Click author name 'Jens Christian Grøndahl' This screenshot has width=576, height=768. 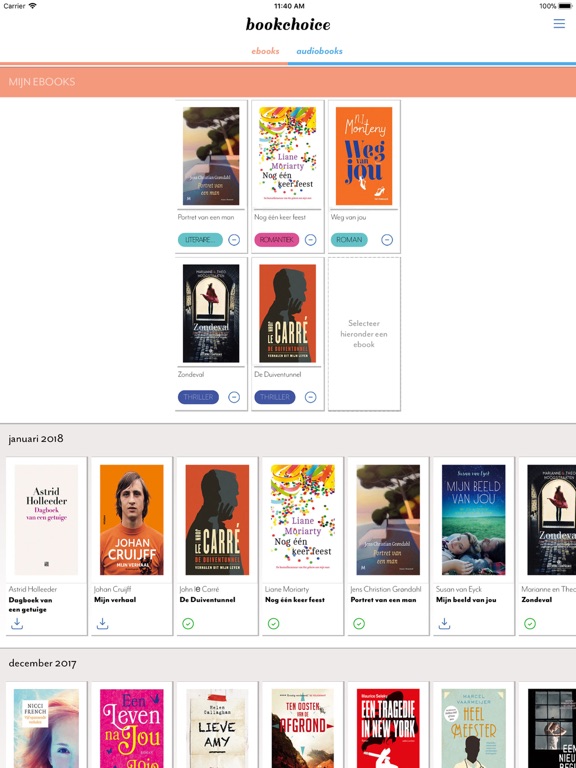(386, 589)
